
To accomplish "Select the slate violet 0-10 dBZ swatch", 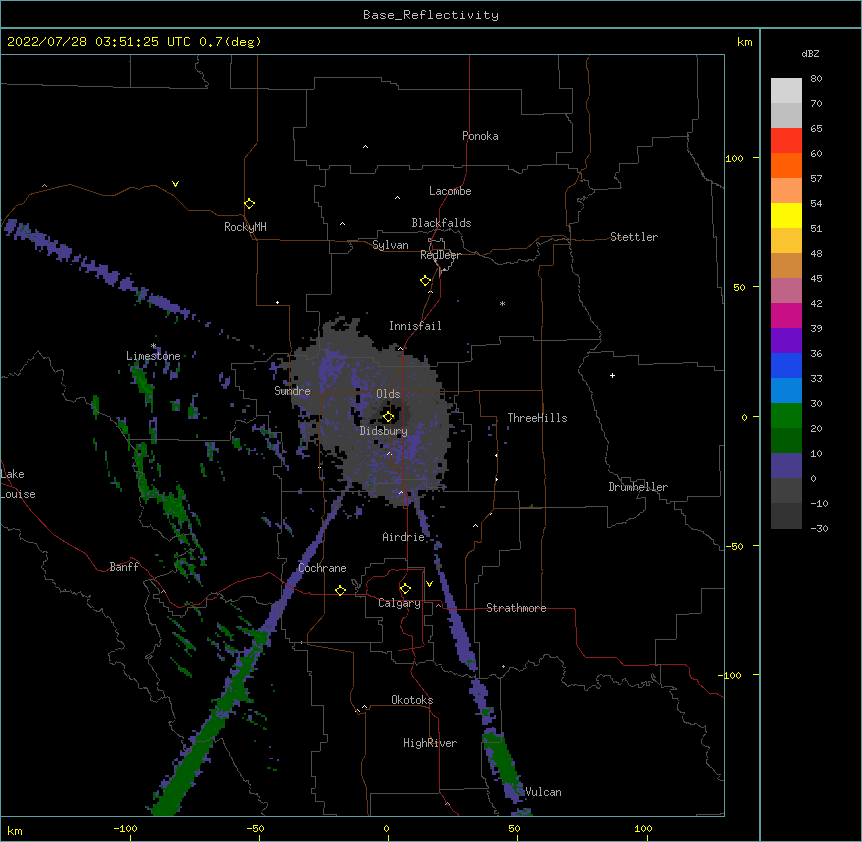I will tap(786, 466).
